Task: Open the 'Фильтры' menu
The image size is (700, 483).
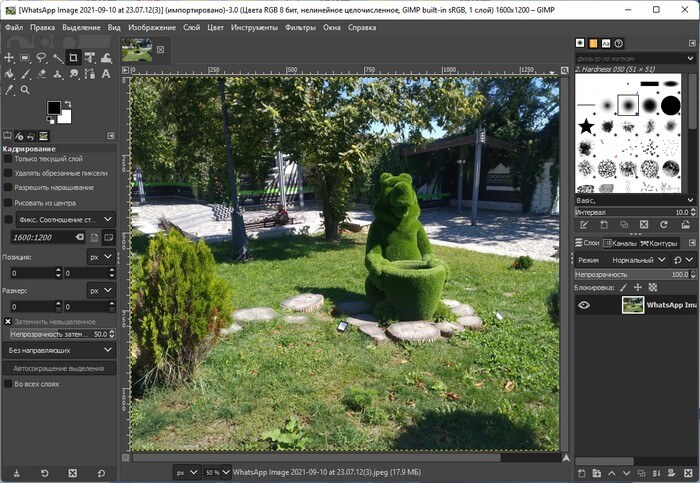Action: [x=300, y=27]
